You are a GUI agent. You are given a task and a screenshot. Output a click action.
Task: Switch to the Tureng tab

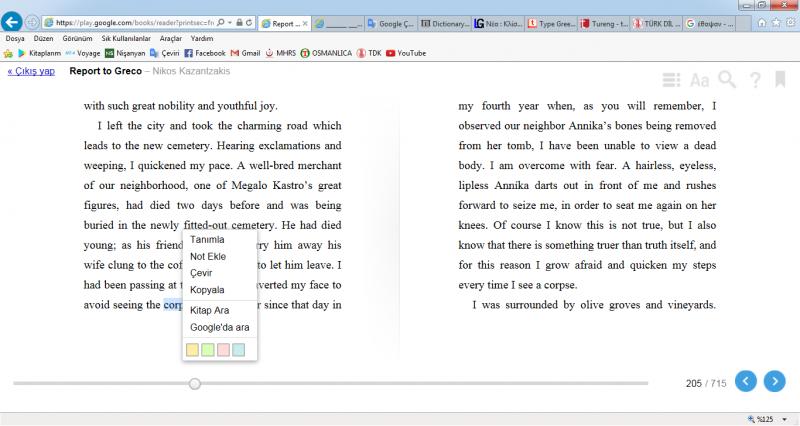click(605, 23)
